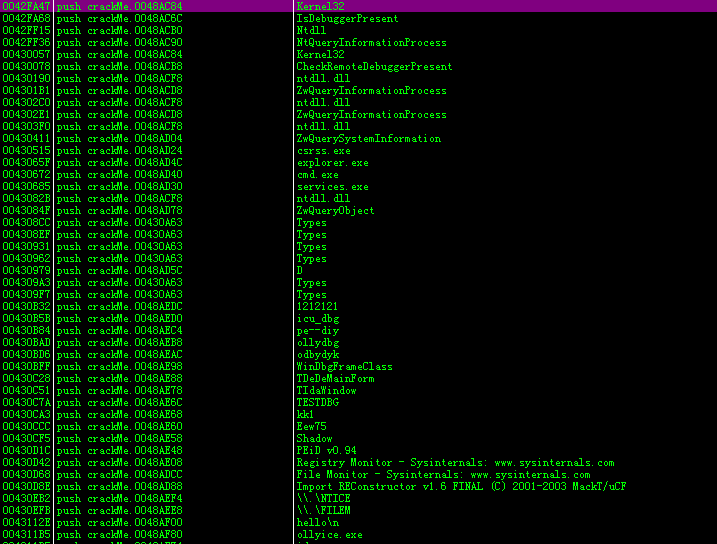Click the icu_dbg string entry
The height and width of the screenshot is (544, 717).
click(x=318, y=319)
